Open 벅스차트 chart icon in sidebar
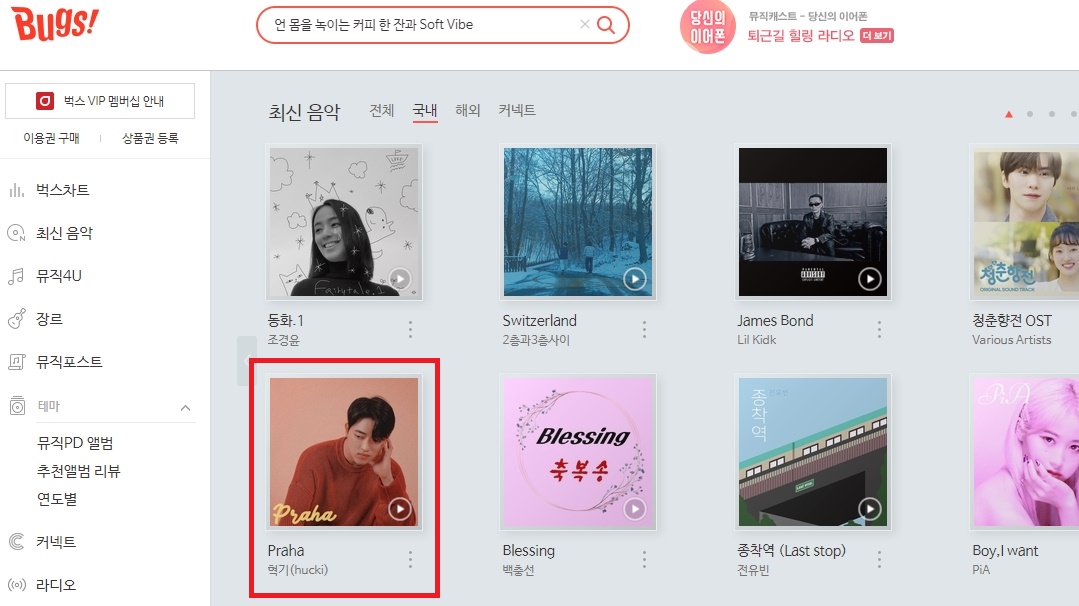Viewport: 1079px width, 606px height. 17,190
